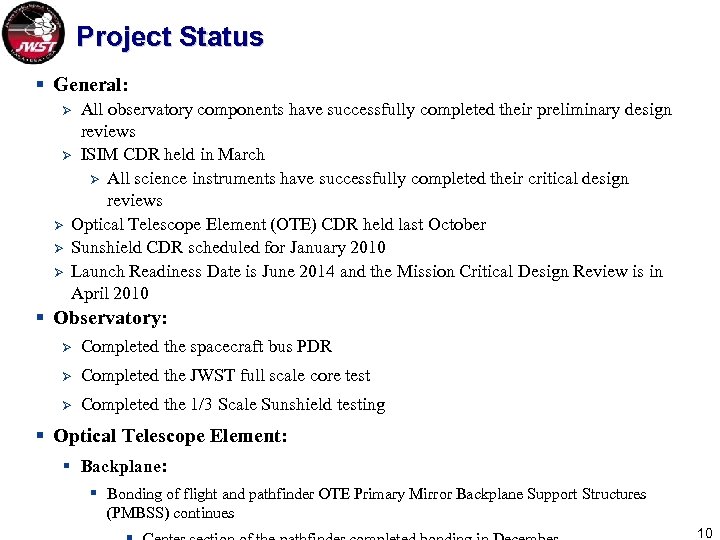This screenshot has width=720, height=540.
Task: Click the arrow bullet beside "Completed the spacecraft bus PDR"
Action: pyautogui.click(x=67, y=347)
